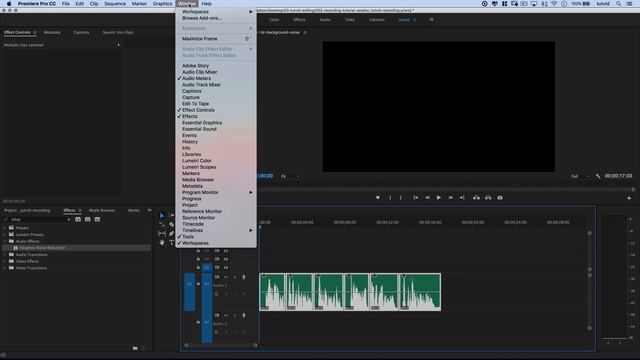This screenshot has height=360, width=640.
Task: Collapse the Audio Effects folder
Action: (5, 241)
